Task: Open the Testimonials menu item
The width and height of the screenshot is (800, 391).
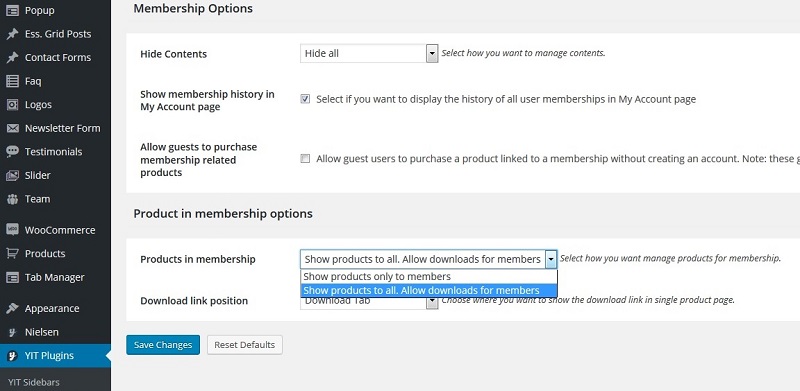Action: (53, 152)
